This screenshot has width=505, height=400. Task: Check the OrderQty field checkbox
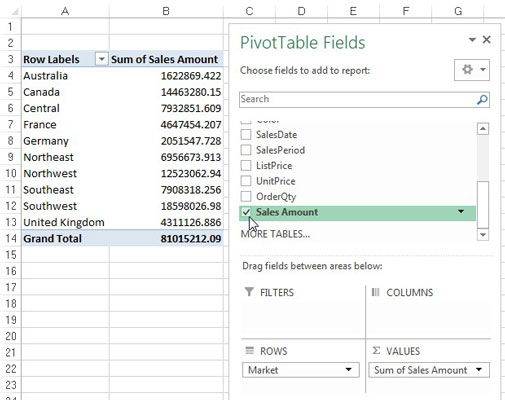(246, 196)
